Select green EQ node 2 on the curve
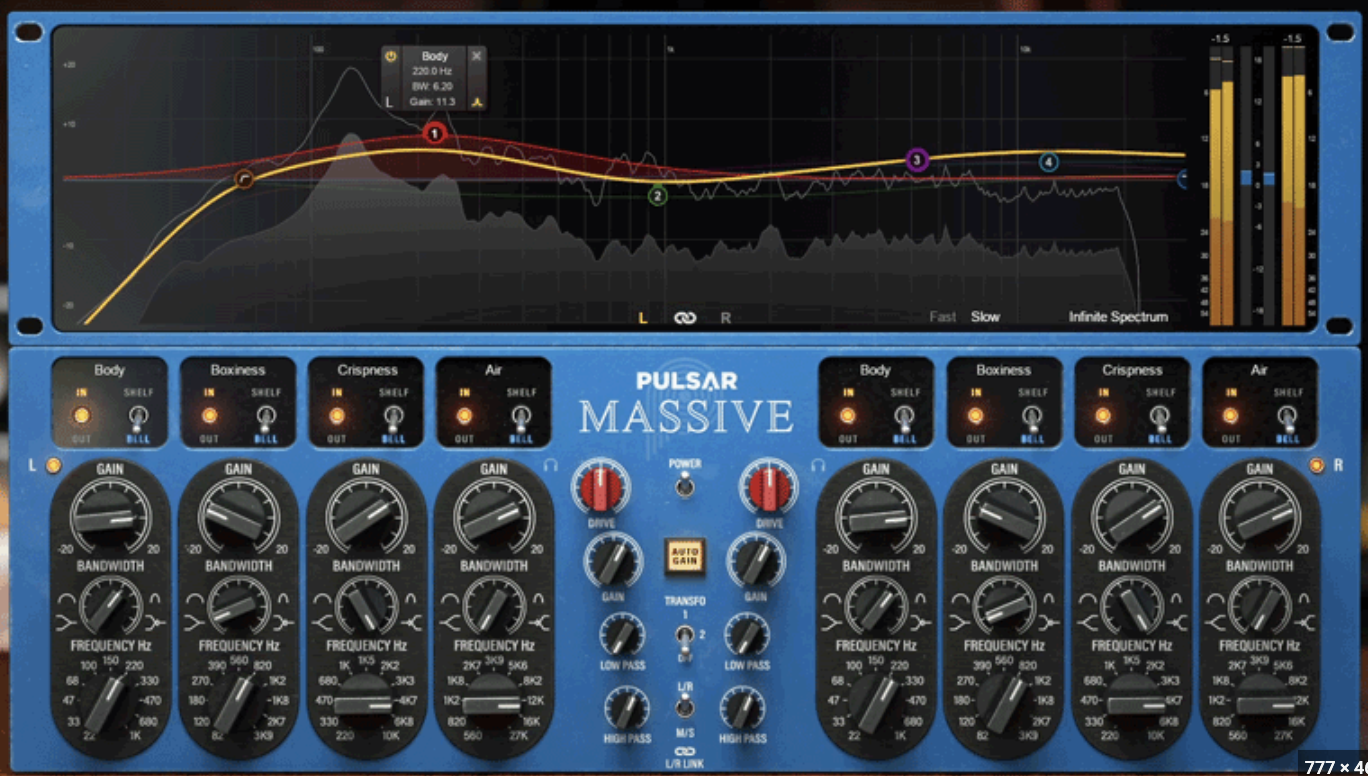The image size is (1368, 776). click(x=657, y=196)
